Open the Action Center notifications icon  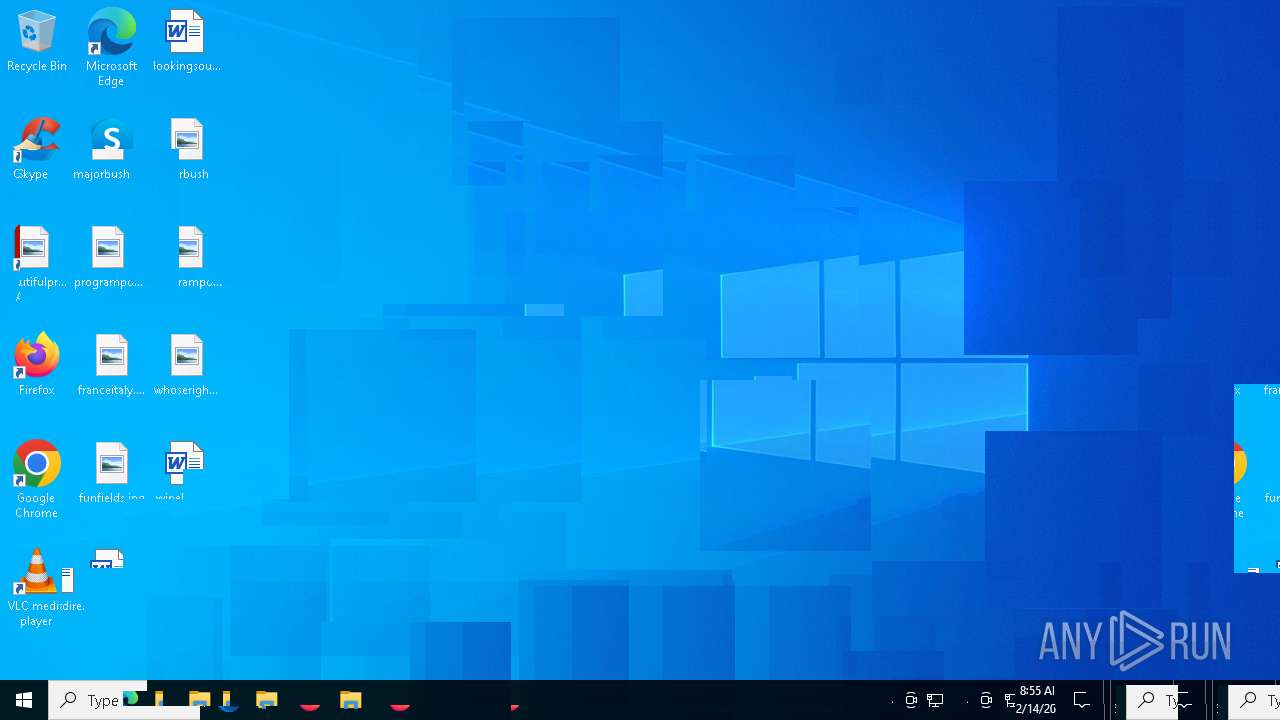tap(1081, 700)
